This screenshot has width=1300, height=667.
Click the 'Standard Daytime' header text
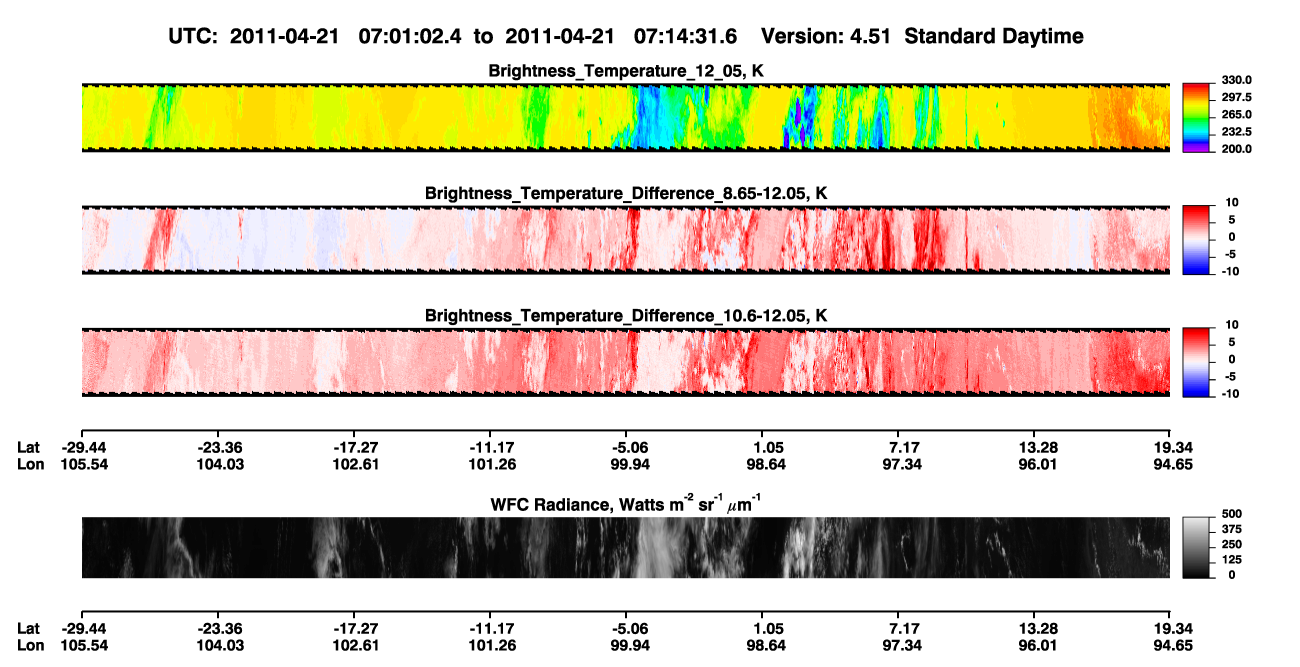pyautogui.click(x=994, y=36)
